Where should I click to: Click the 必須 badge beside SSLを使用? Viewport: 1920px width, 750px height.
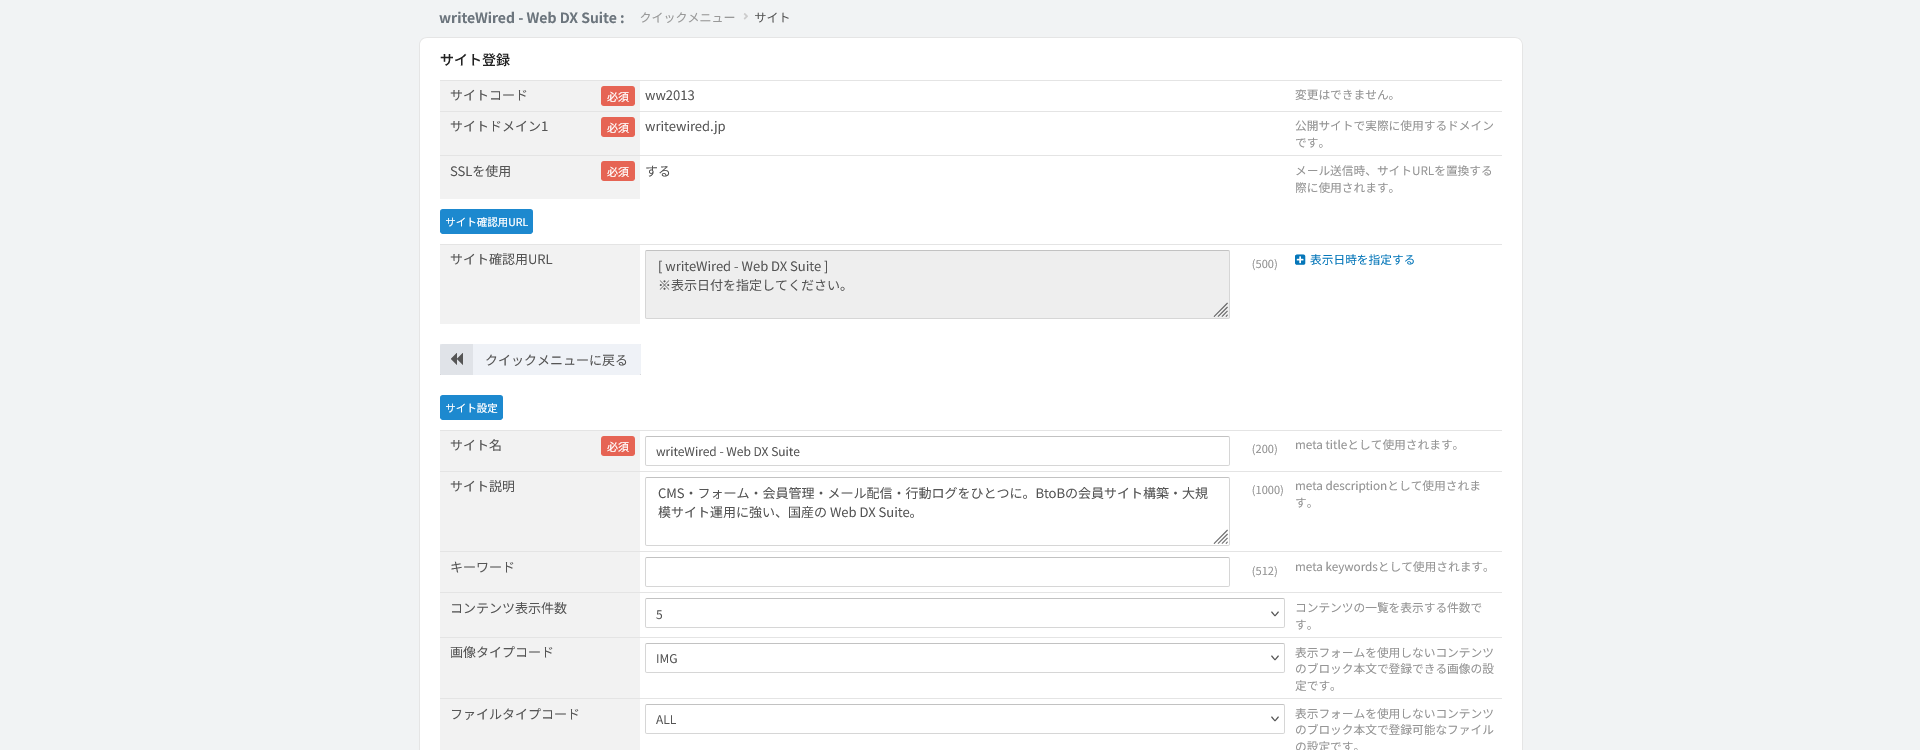click(x=618, y=171)
